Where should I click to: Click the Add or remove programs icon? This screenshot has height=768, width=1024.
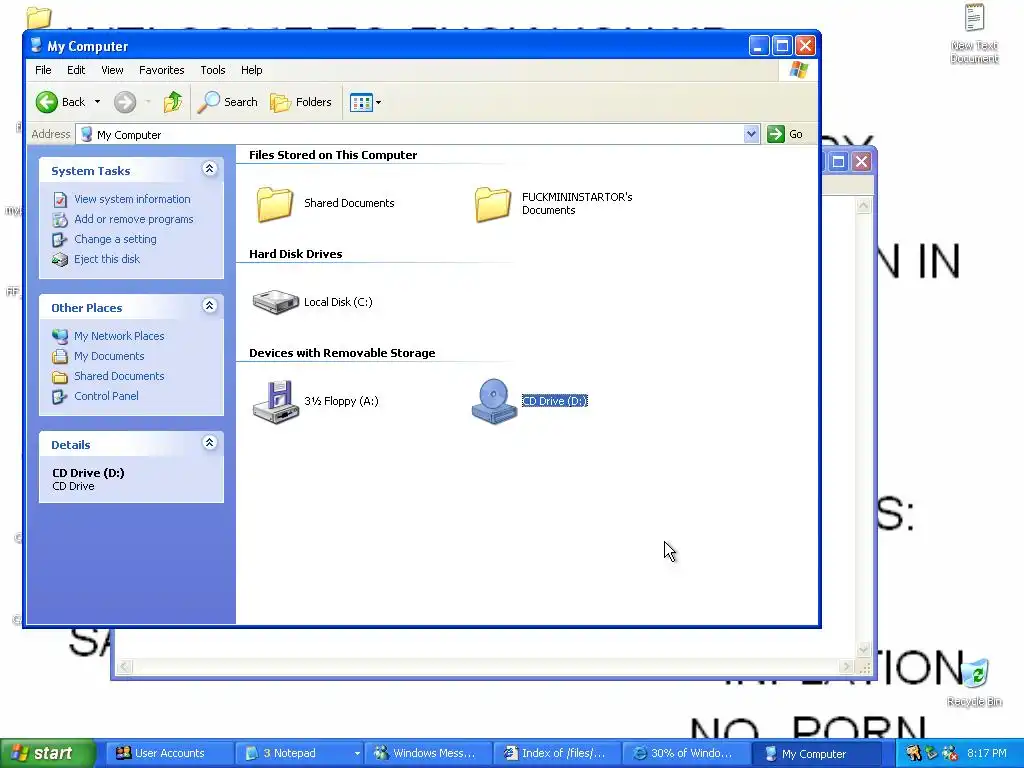coord(60,219)
